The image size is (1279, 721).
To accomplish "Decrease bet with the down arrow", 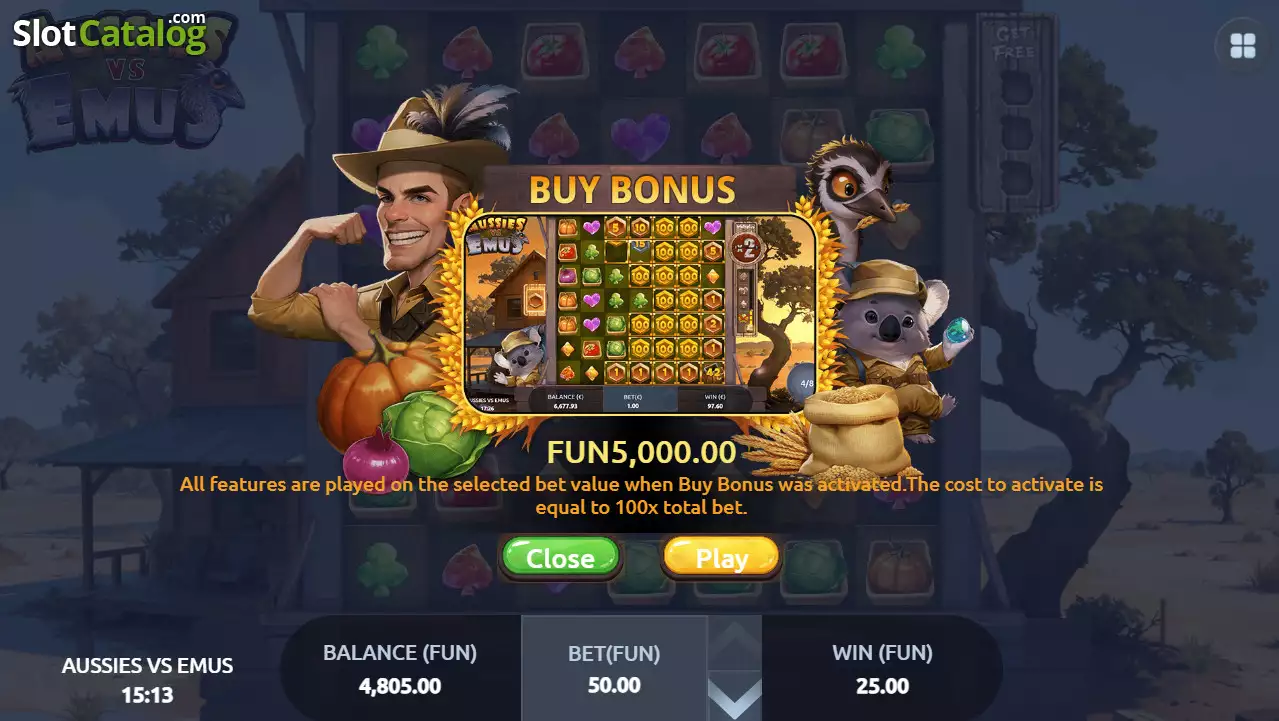I will coord(735,696).
